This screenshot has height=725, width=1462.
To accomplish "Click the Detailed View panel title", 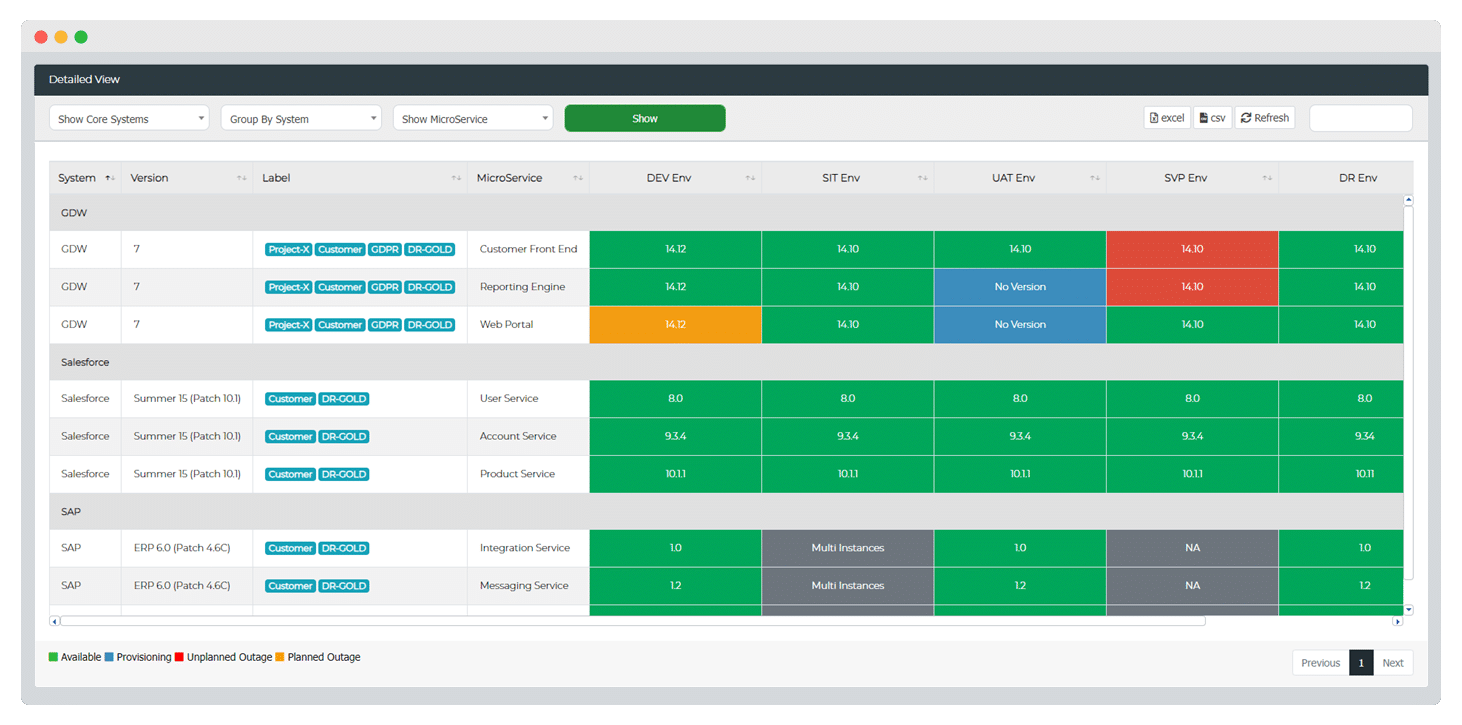I will pyautogui.click(x=84, y=80).
